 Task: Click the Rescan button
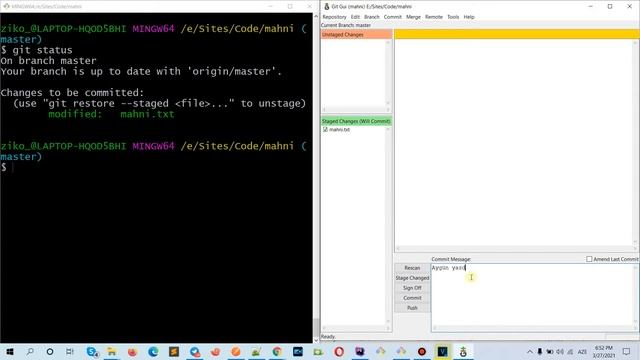(x=412, y=268)
